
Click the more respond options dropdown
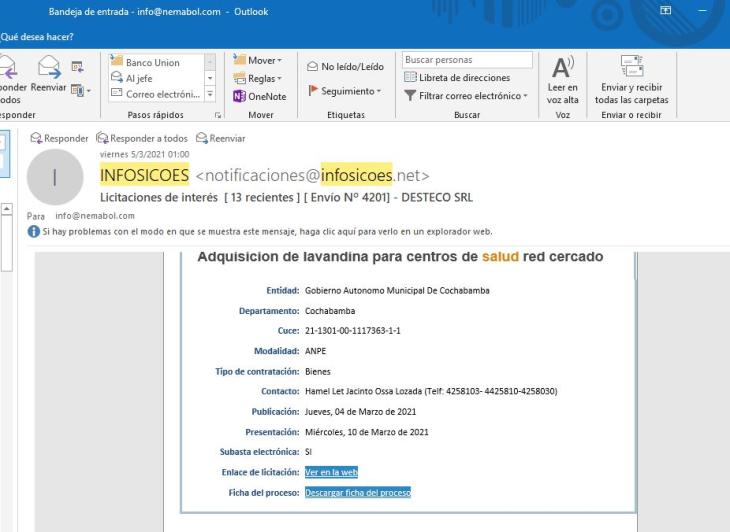tap(81, 90)
